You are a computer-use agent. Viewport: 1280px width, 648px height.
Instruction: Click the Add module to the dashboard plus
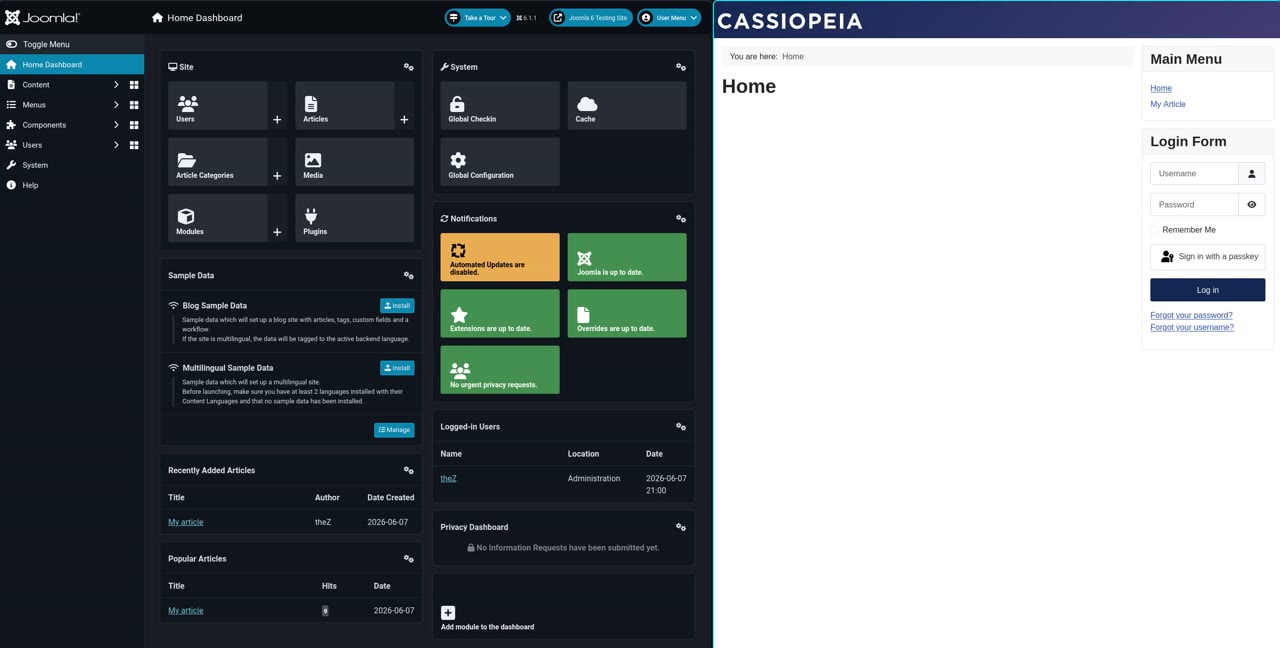click(x=448, y=613)
